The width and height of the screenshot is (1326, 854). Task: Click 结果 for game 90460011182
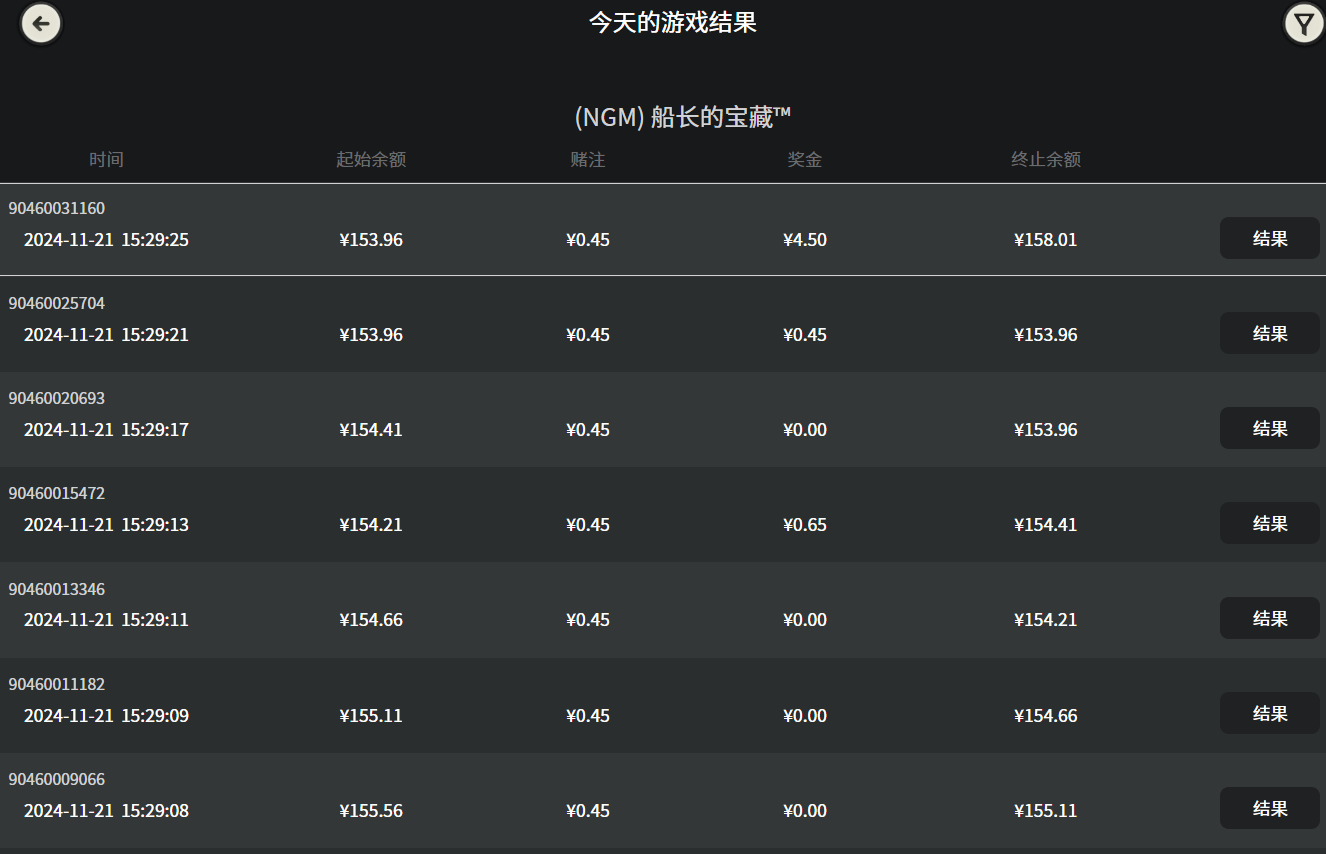[x=1269, y=713]
